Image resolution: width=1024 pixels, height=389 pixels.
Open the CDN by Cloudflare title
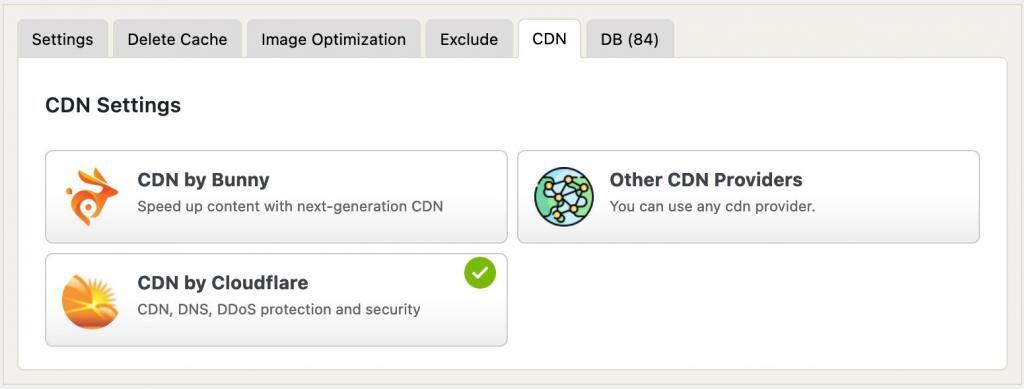[x=223, y=283]
